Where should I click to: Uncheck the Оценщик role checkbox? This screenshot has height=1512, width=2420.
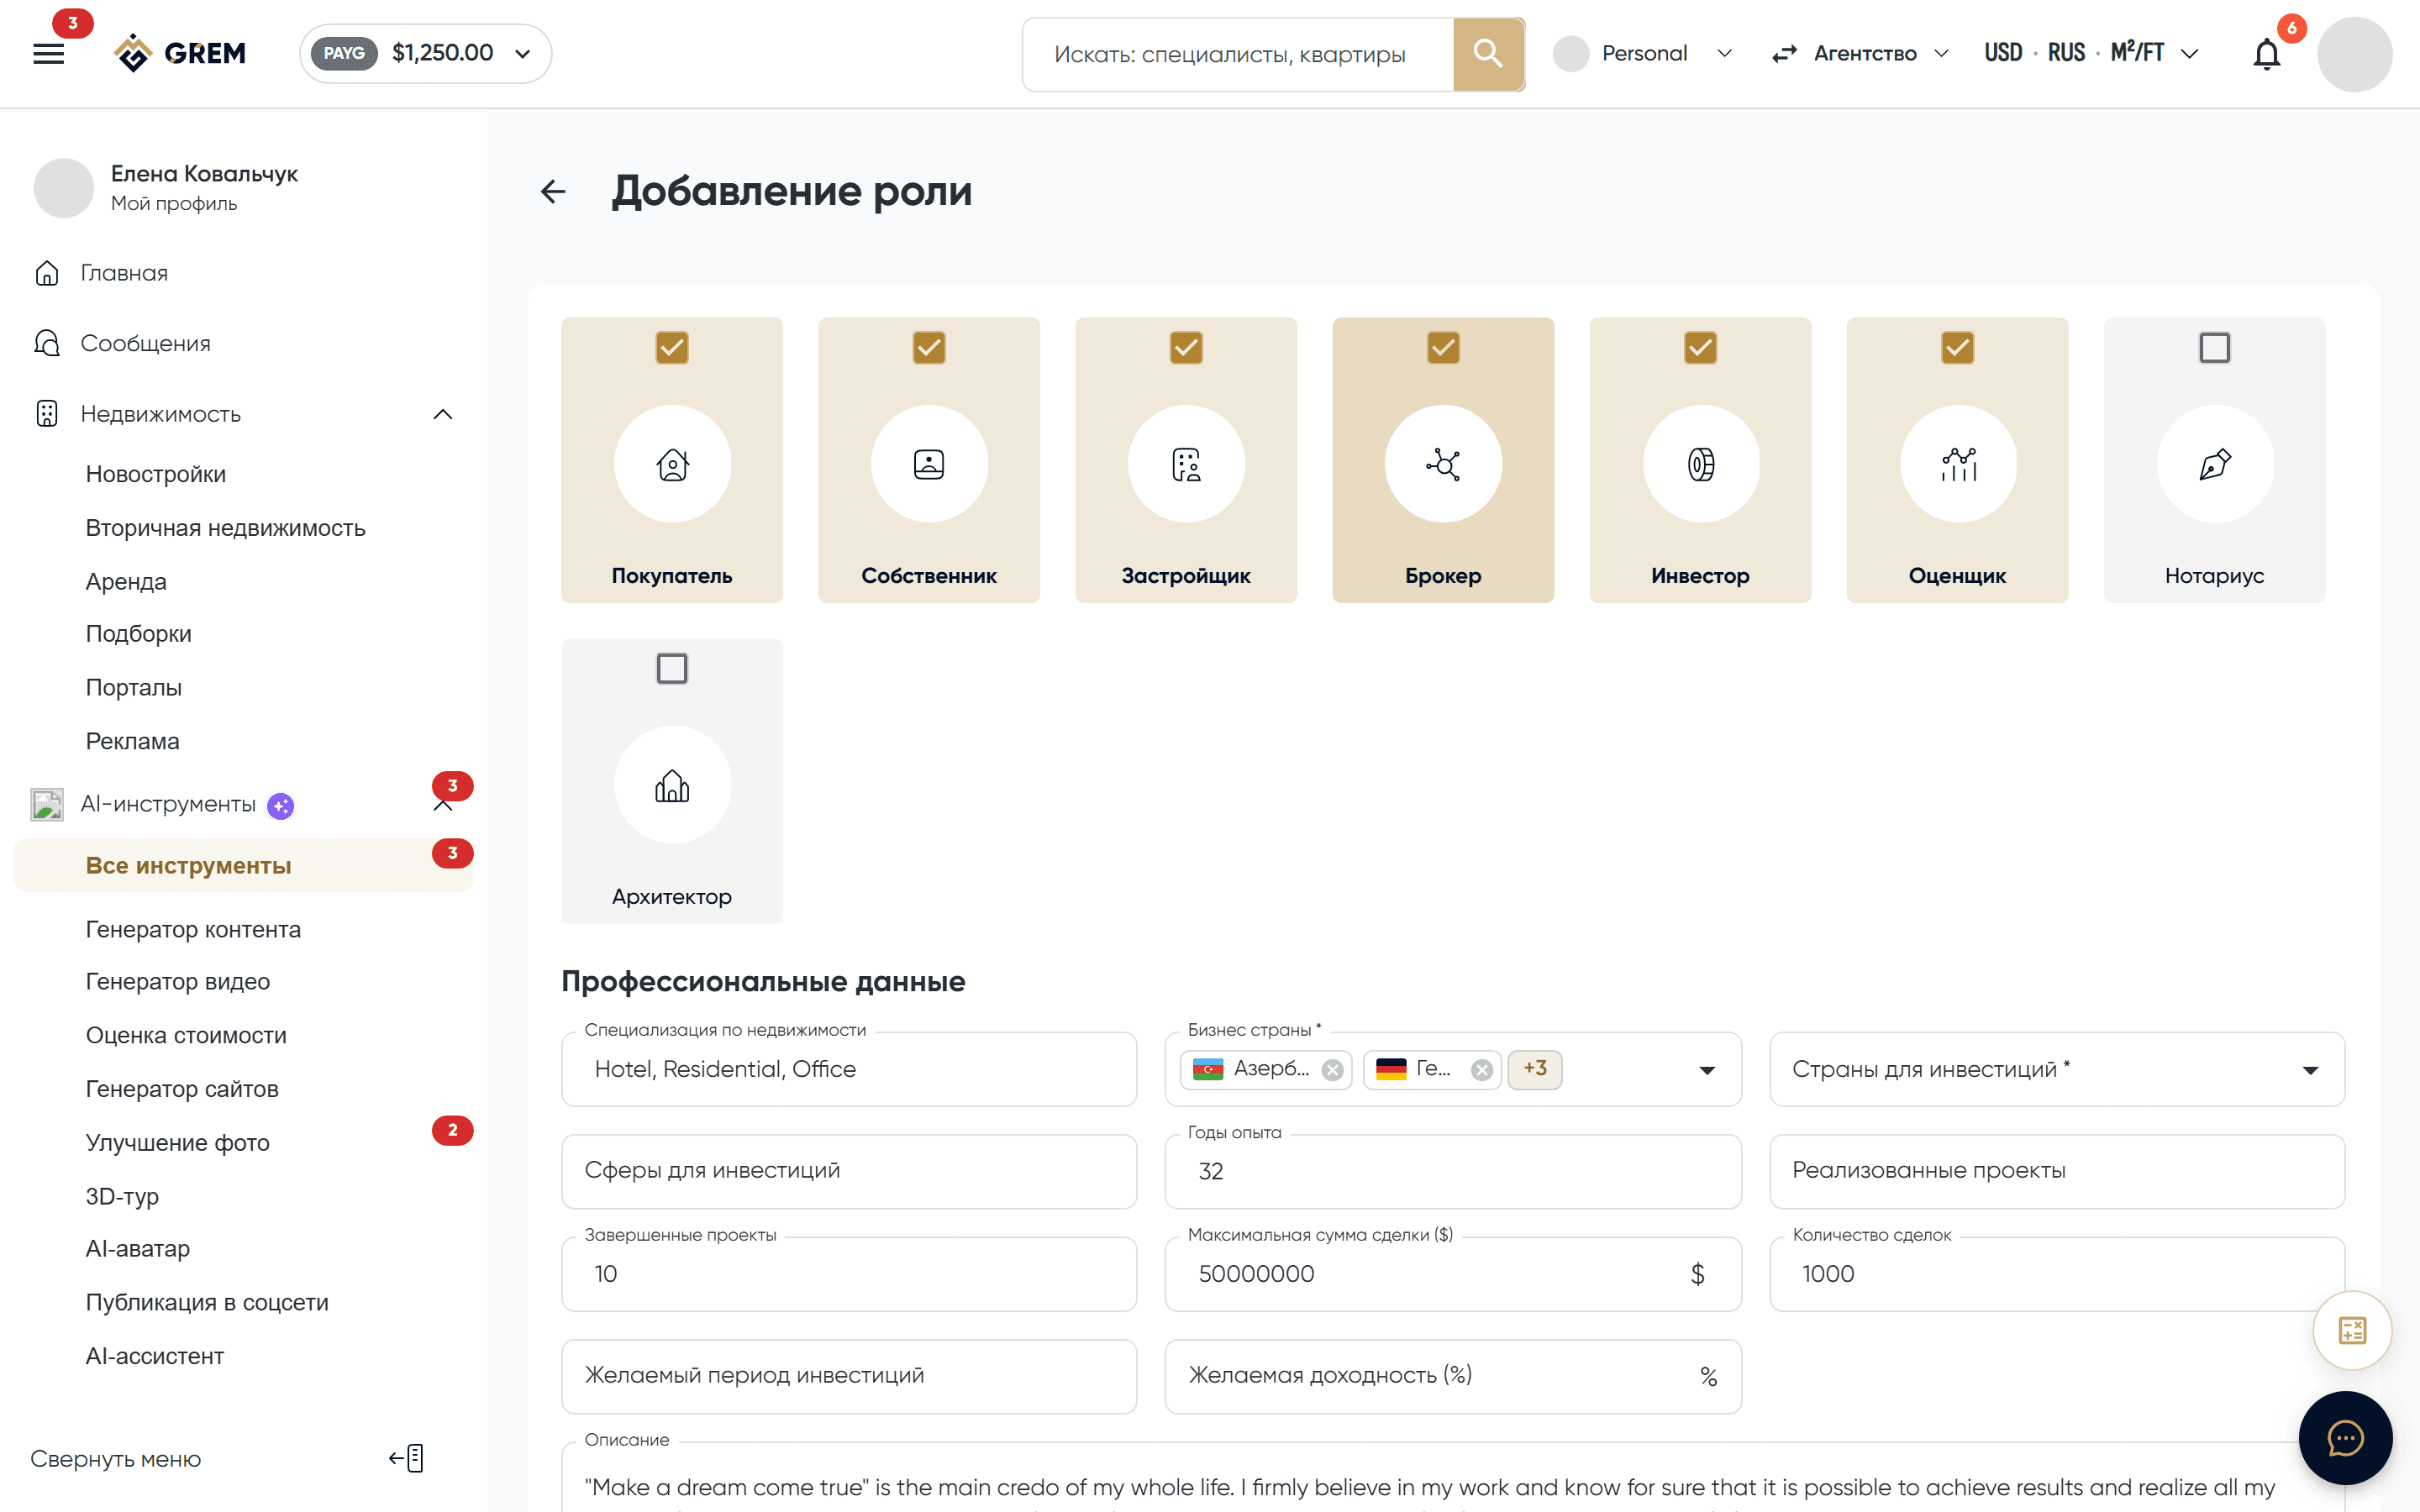(x=1958, y=348)
